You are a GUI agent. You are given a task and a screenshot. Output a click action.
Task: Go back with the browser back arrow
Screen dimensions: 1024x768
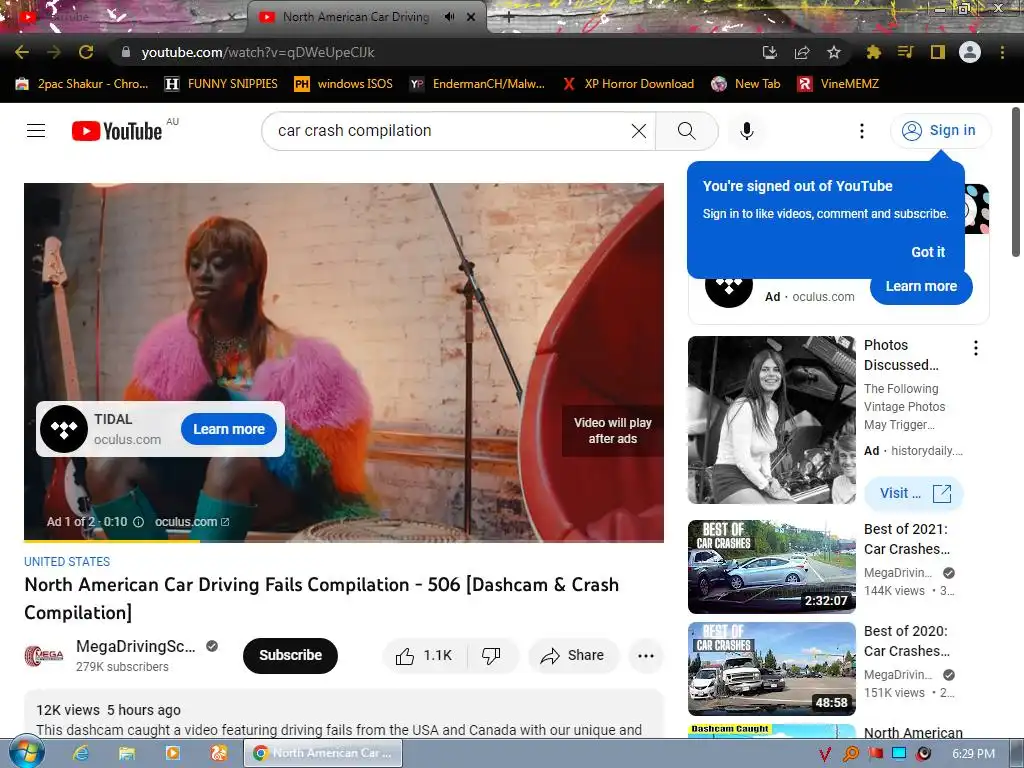pyautogui.click(x=22, y=52)
